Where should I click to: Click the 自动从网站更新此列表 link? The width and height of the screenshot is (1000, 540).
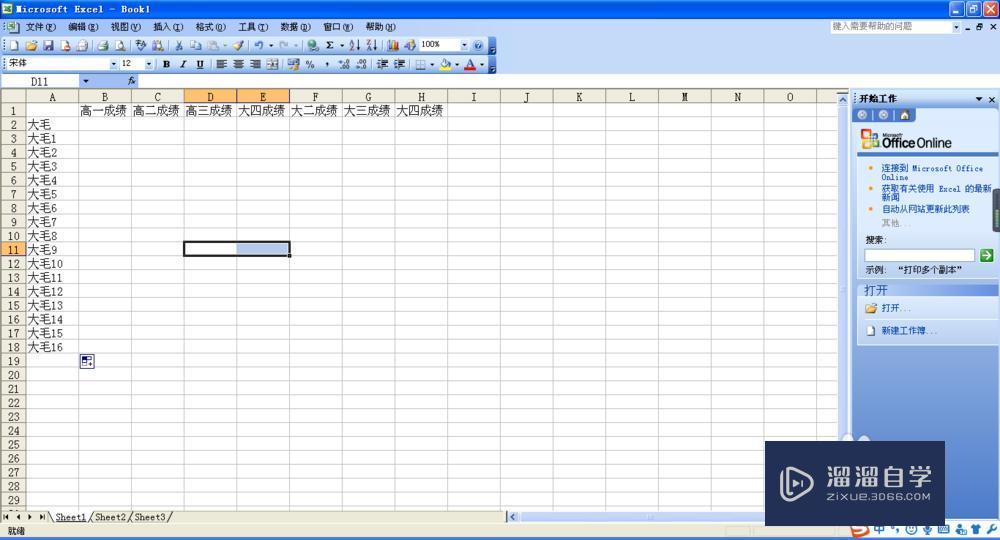tap(925, 209)
